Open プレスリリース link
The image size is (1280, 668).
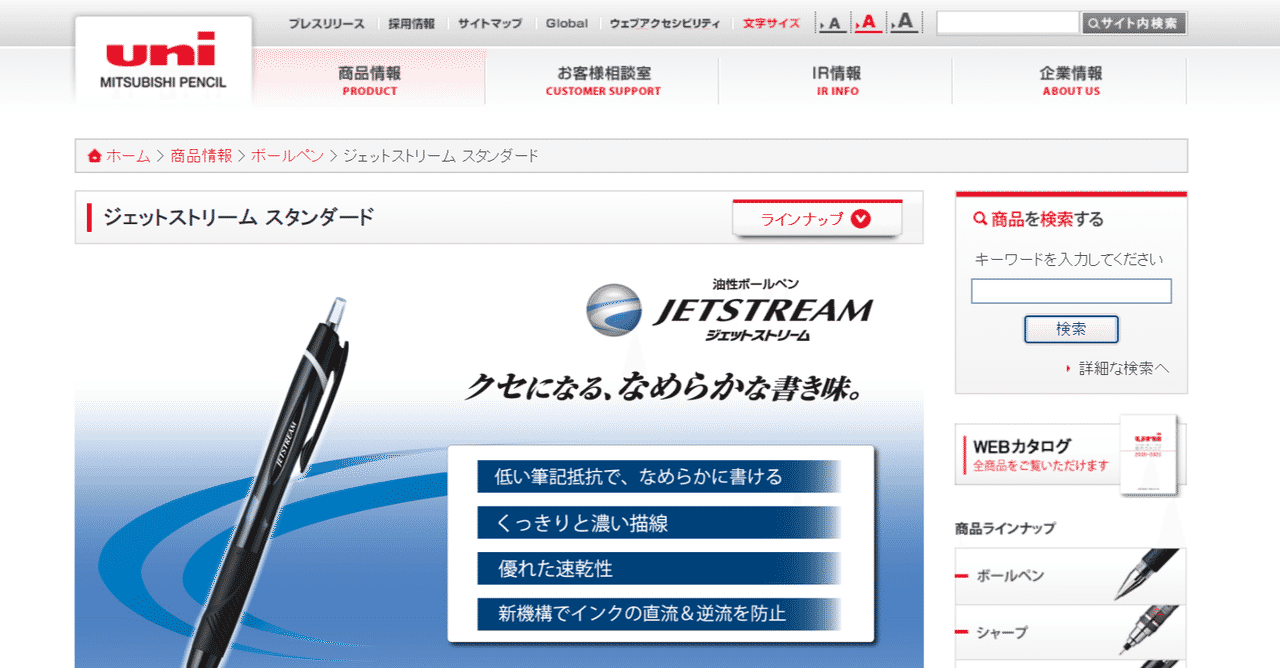(x=326, y=23)
